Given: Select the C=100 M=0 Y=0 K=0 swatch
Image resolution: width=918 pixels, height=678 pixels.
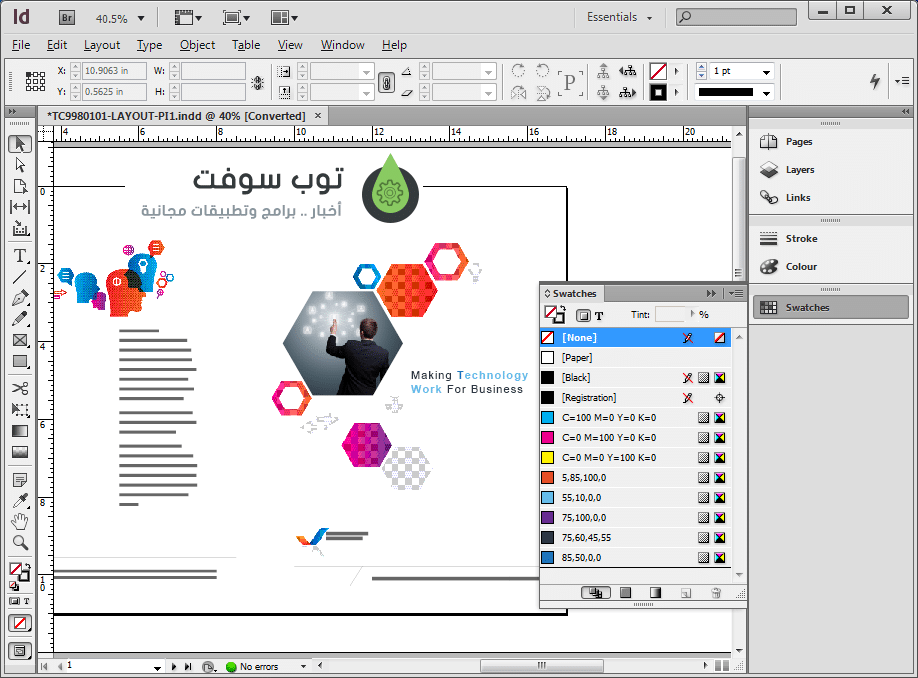Looking at the screenshot, I should coord(635,417).
